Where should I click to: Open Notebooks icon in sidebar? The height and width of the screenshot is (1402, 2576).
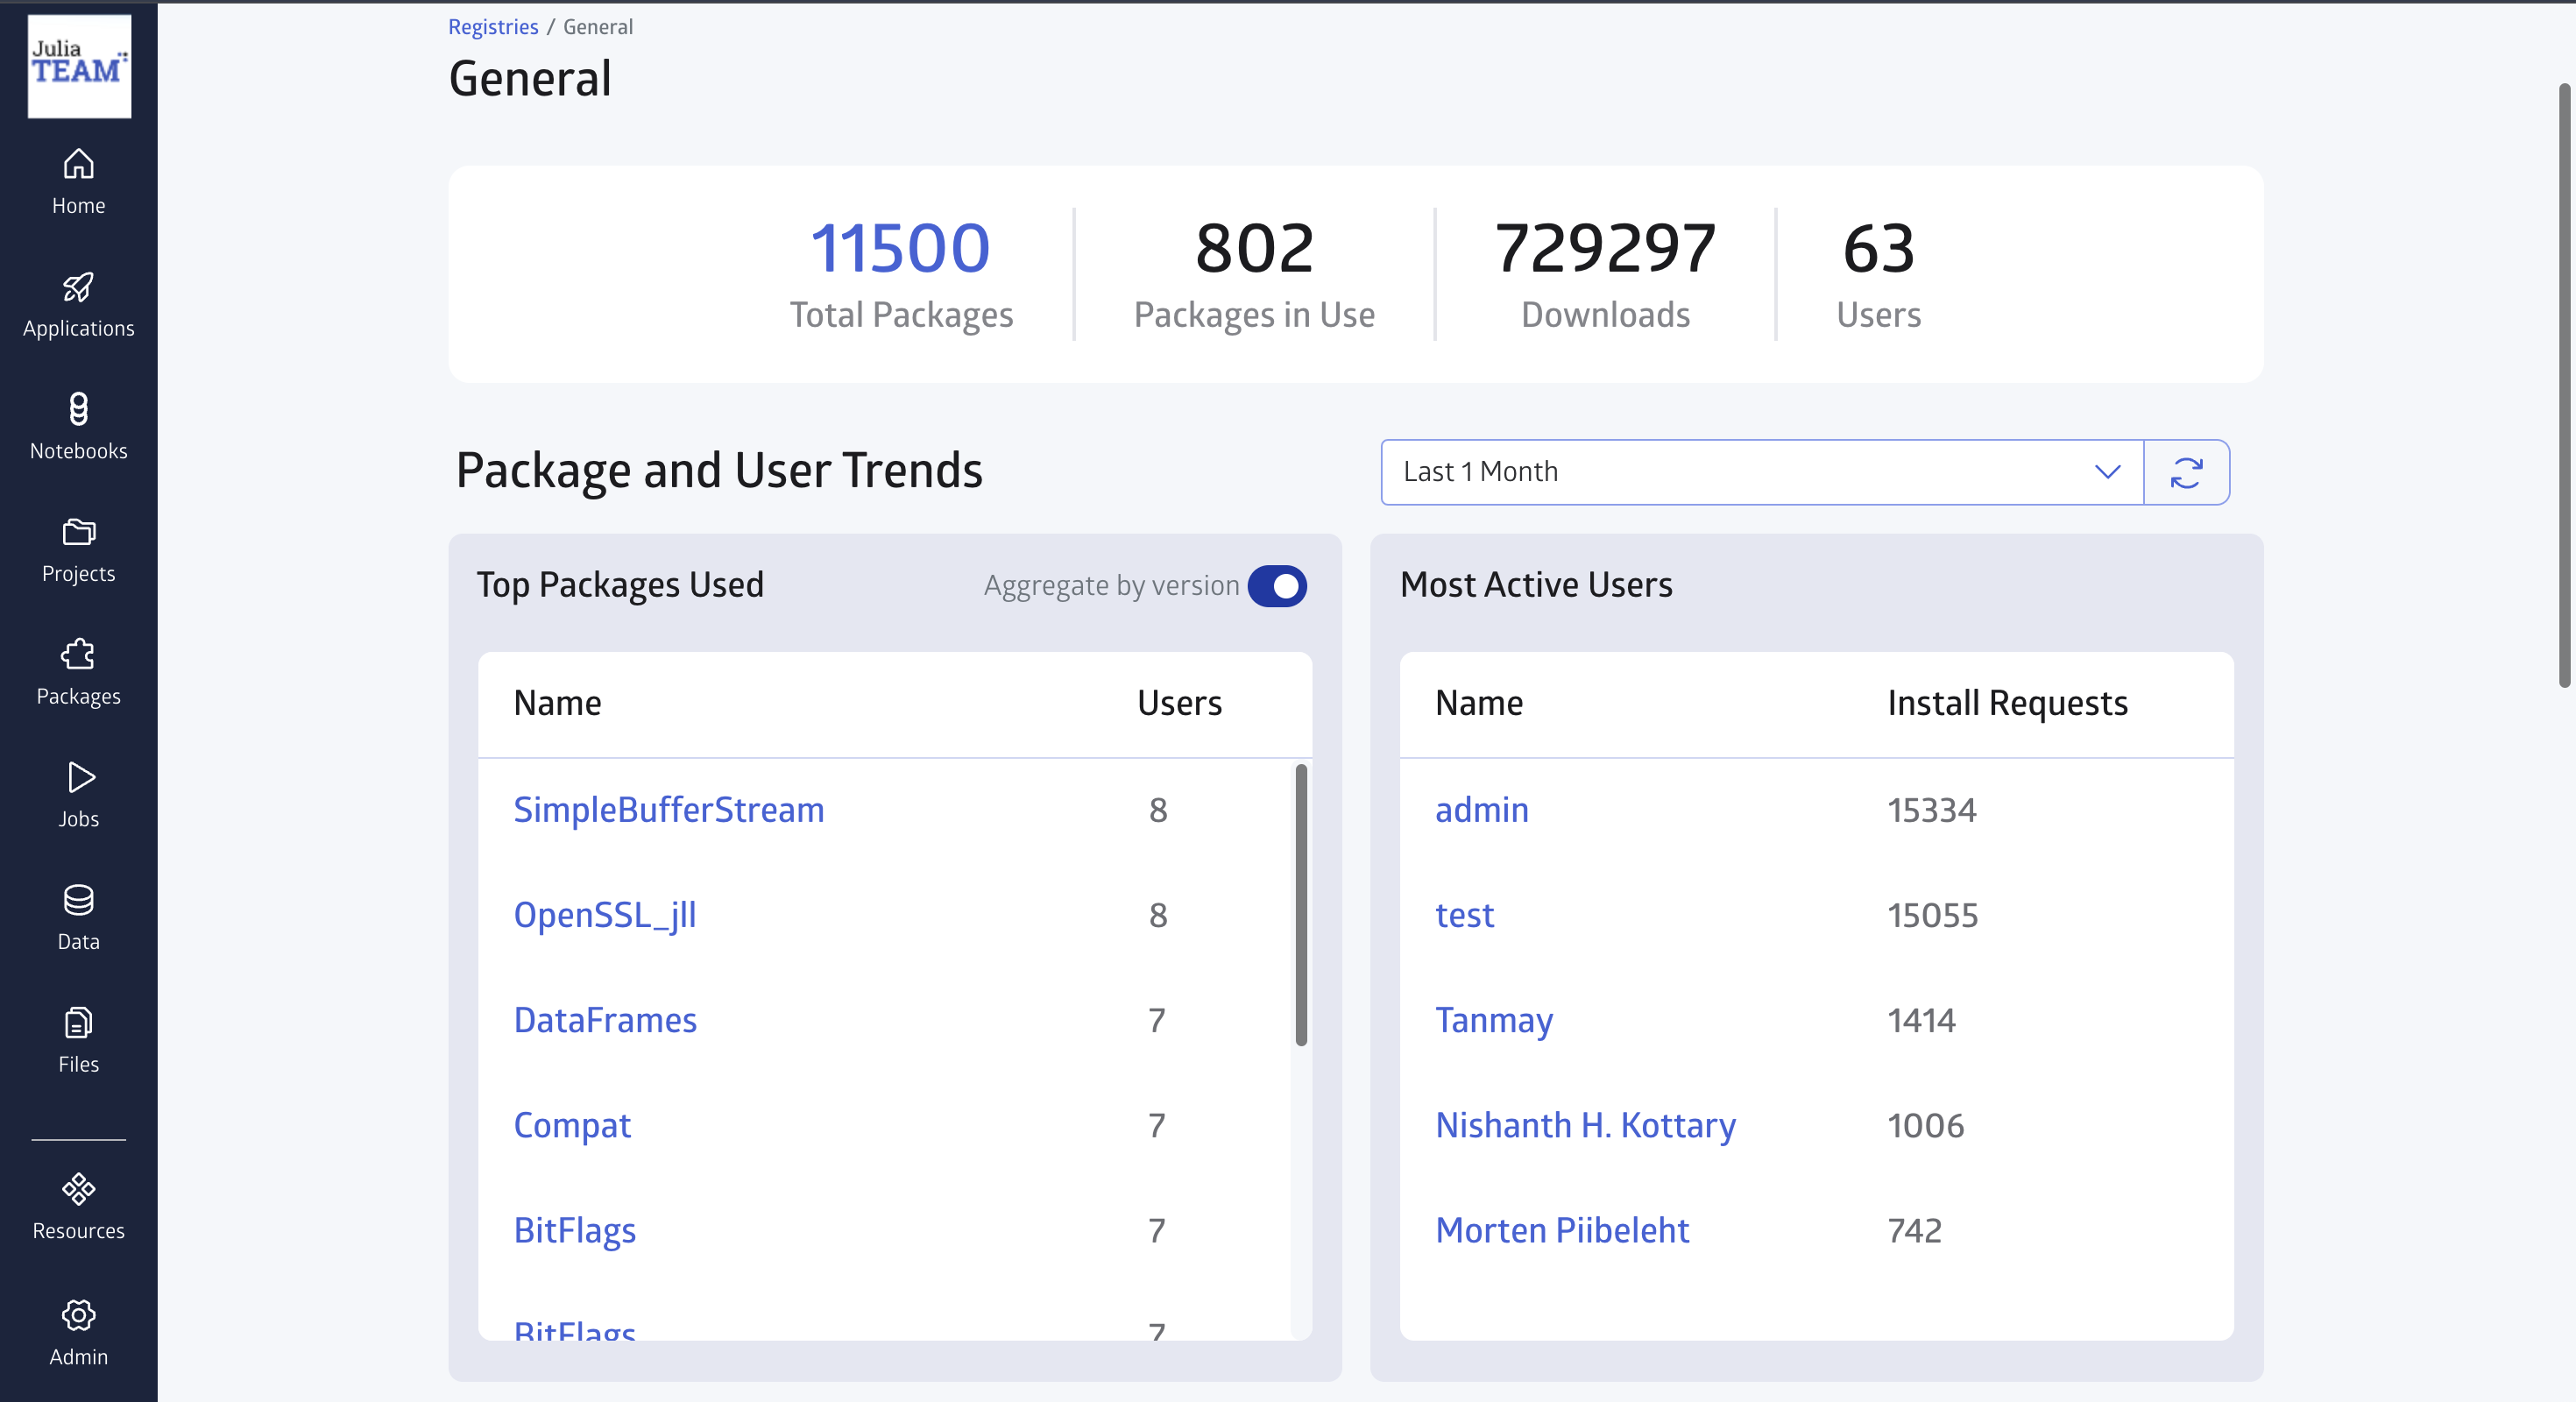pyautogui.click(x=79, y=409)
